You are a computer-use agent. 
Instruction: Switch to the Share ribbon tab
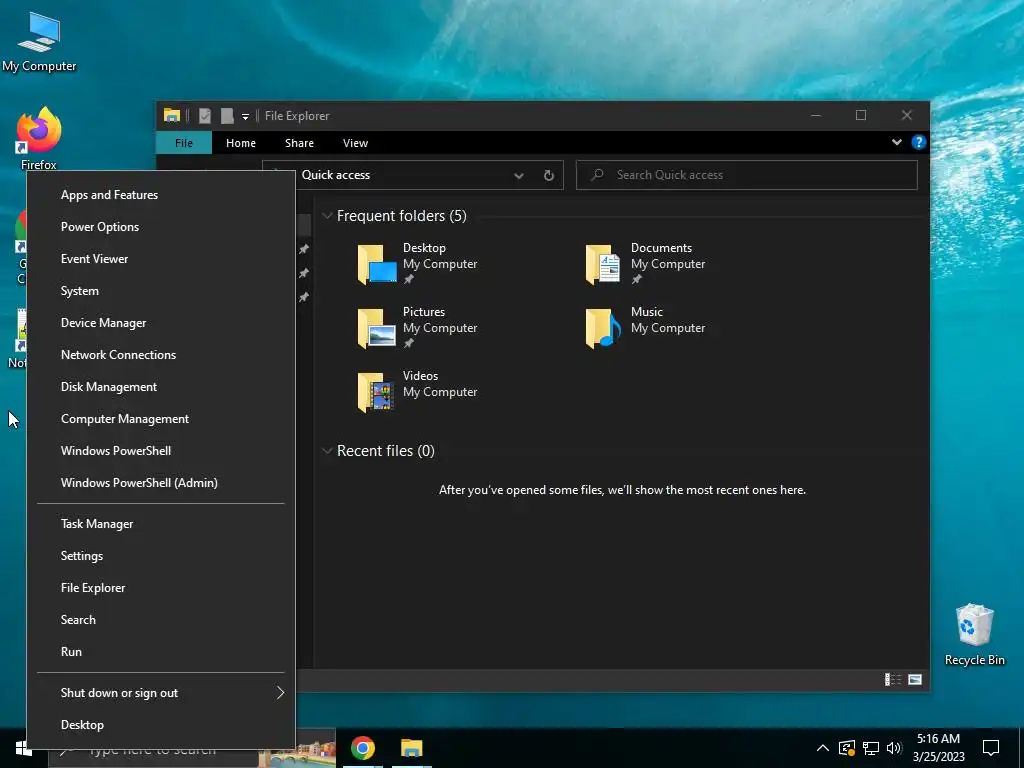[x=299, y=142]
